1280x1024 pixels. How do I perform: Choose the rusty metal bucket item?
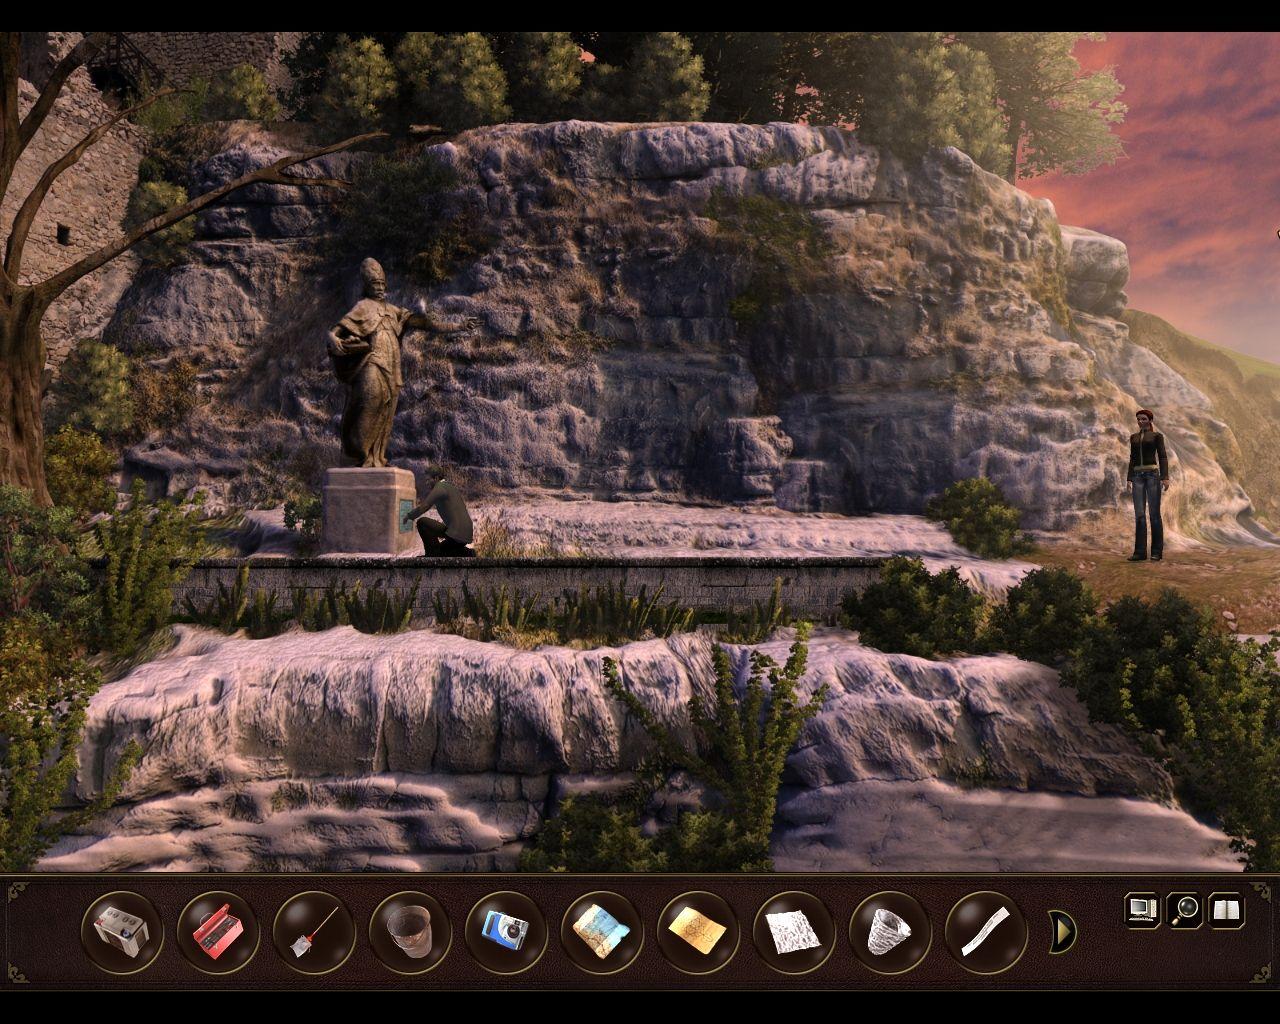click(x=408, y=932)
